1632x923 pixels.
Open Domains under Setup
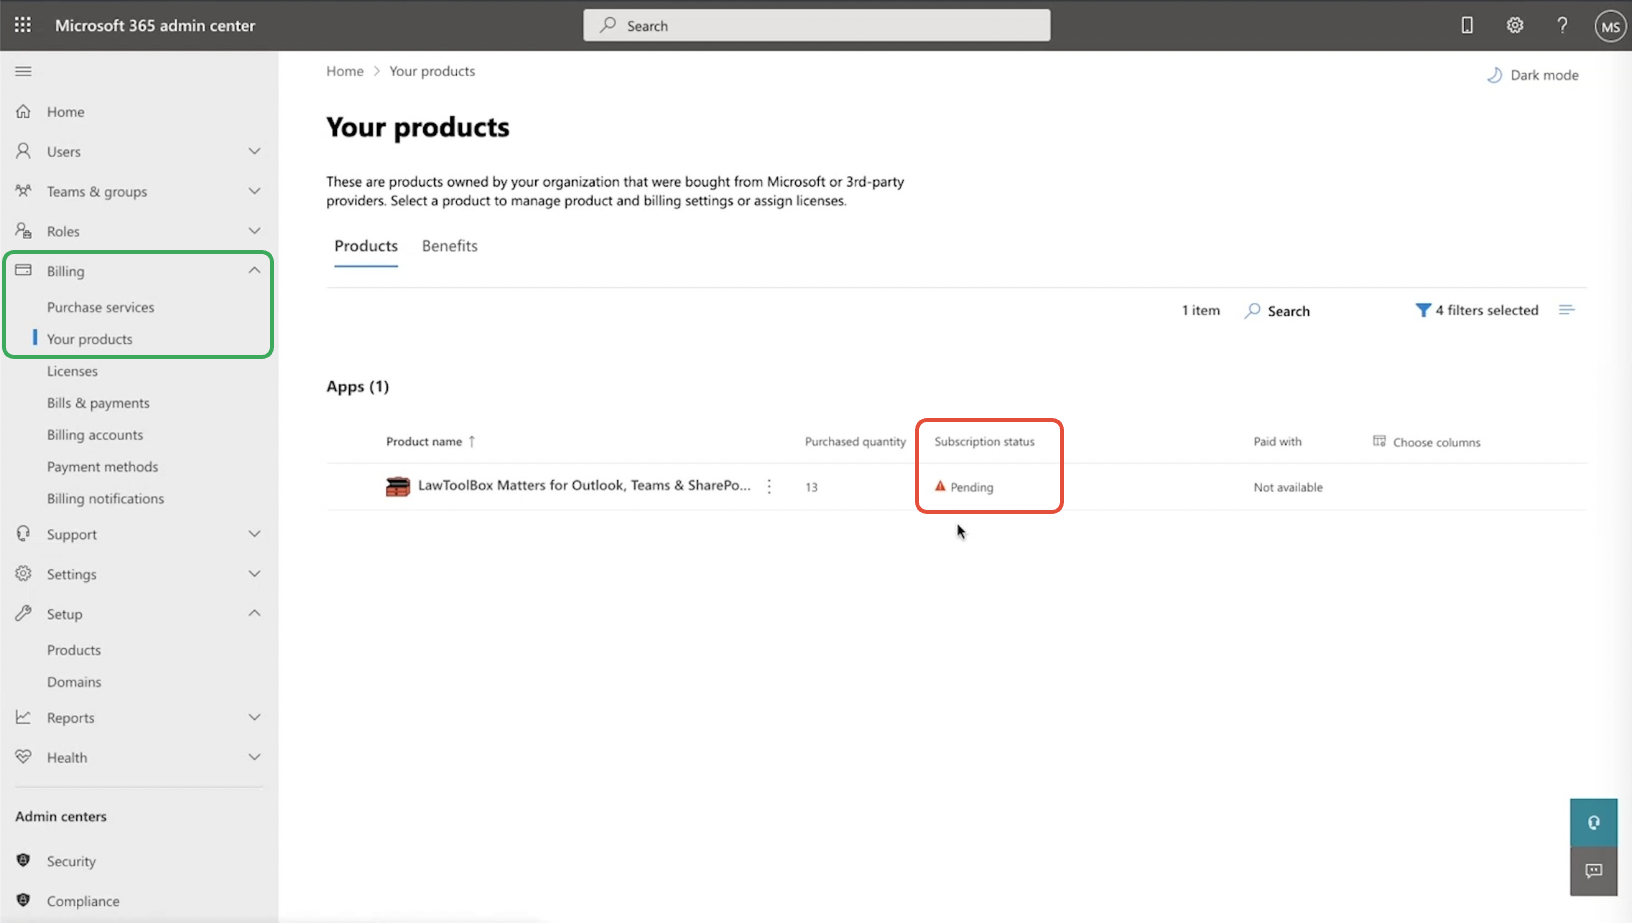click(74, 682)
